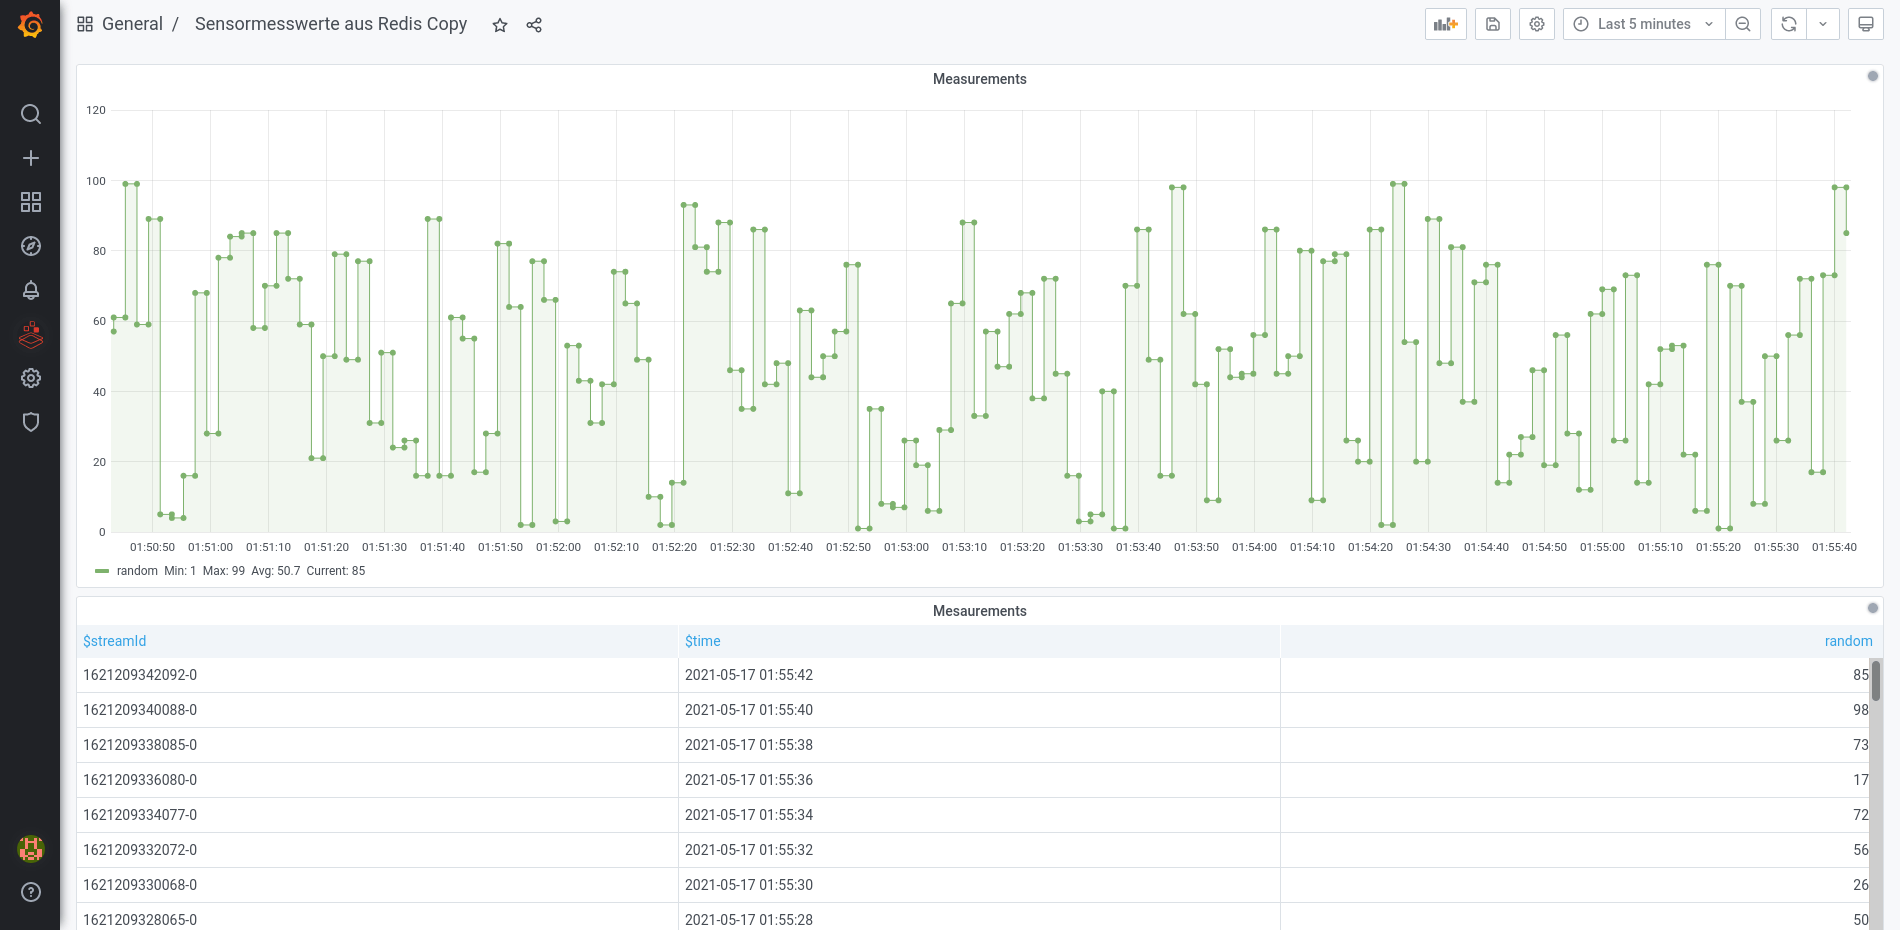Open the Grafana home logo
This screenshot has height=930, width=1900.
[x=30, y=25]
